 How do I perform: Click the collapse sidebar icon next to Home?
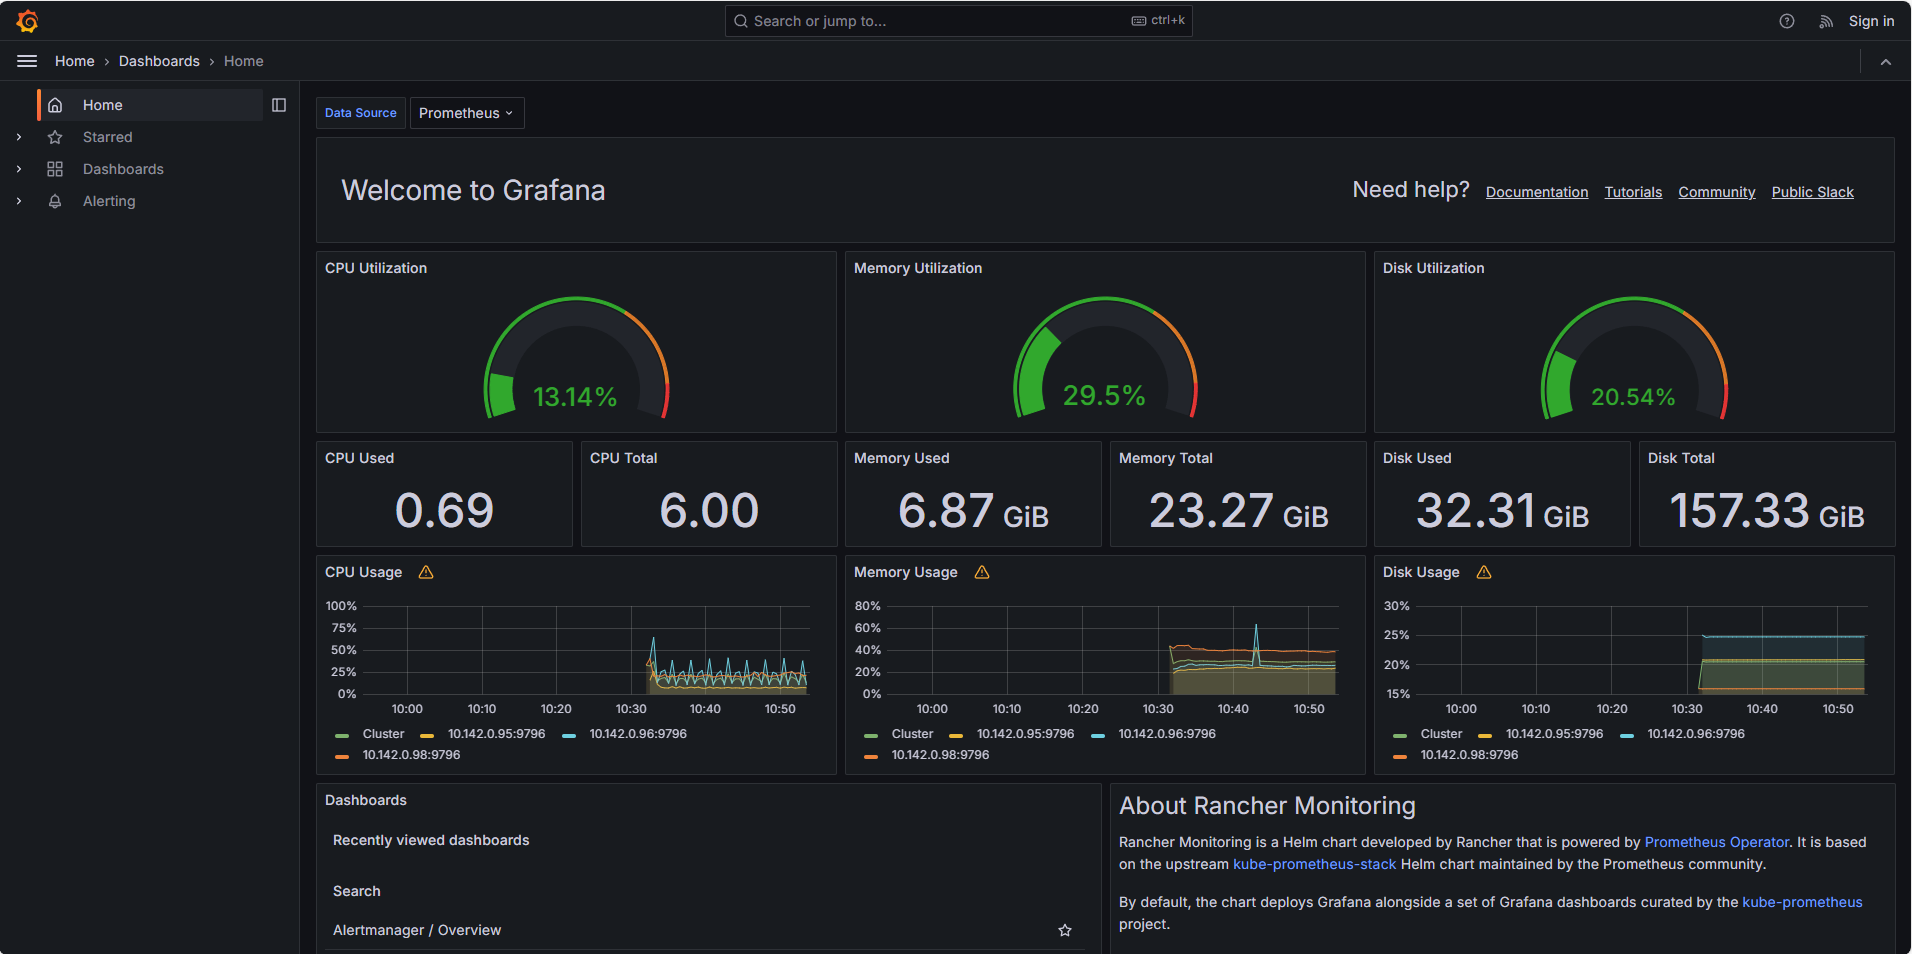[279, 104]
